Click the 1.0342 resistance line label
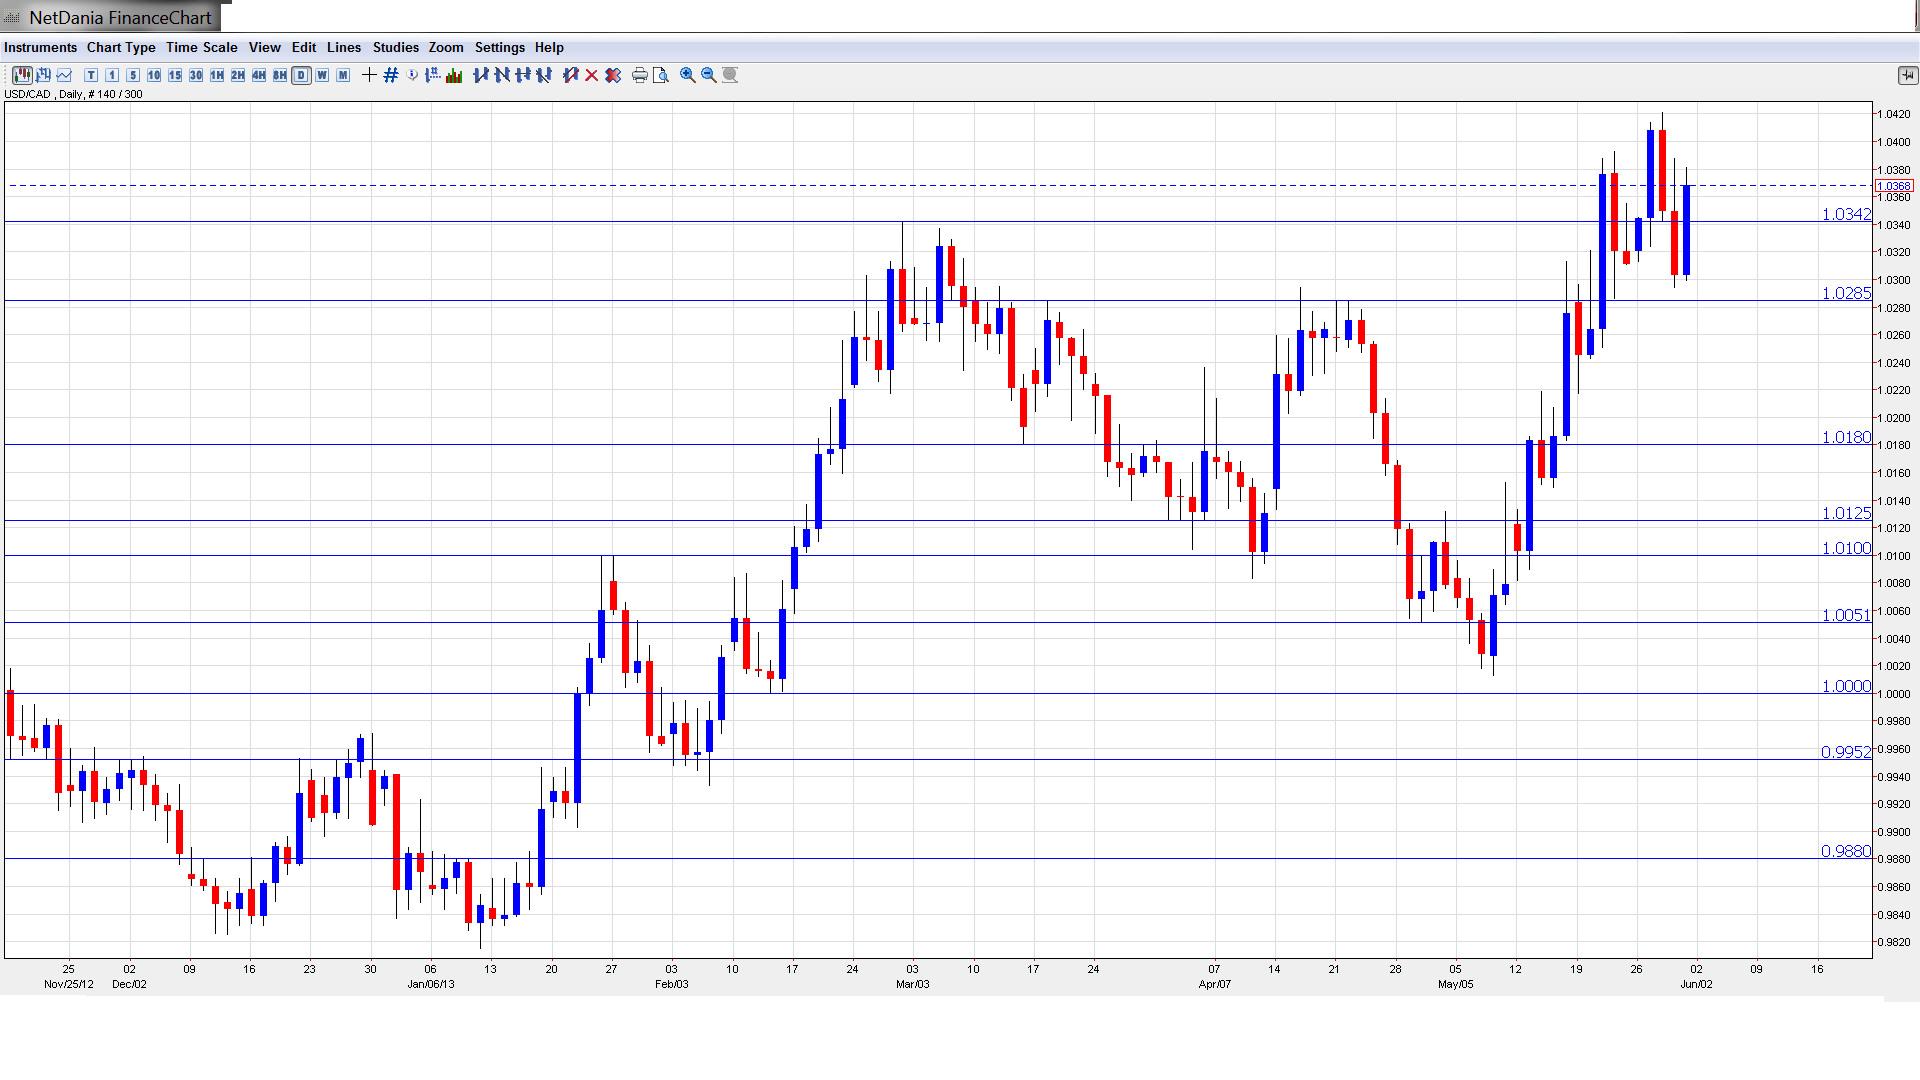The height and width of the screenshot is (1080, 1920). point(1845,214)
